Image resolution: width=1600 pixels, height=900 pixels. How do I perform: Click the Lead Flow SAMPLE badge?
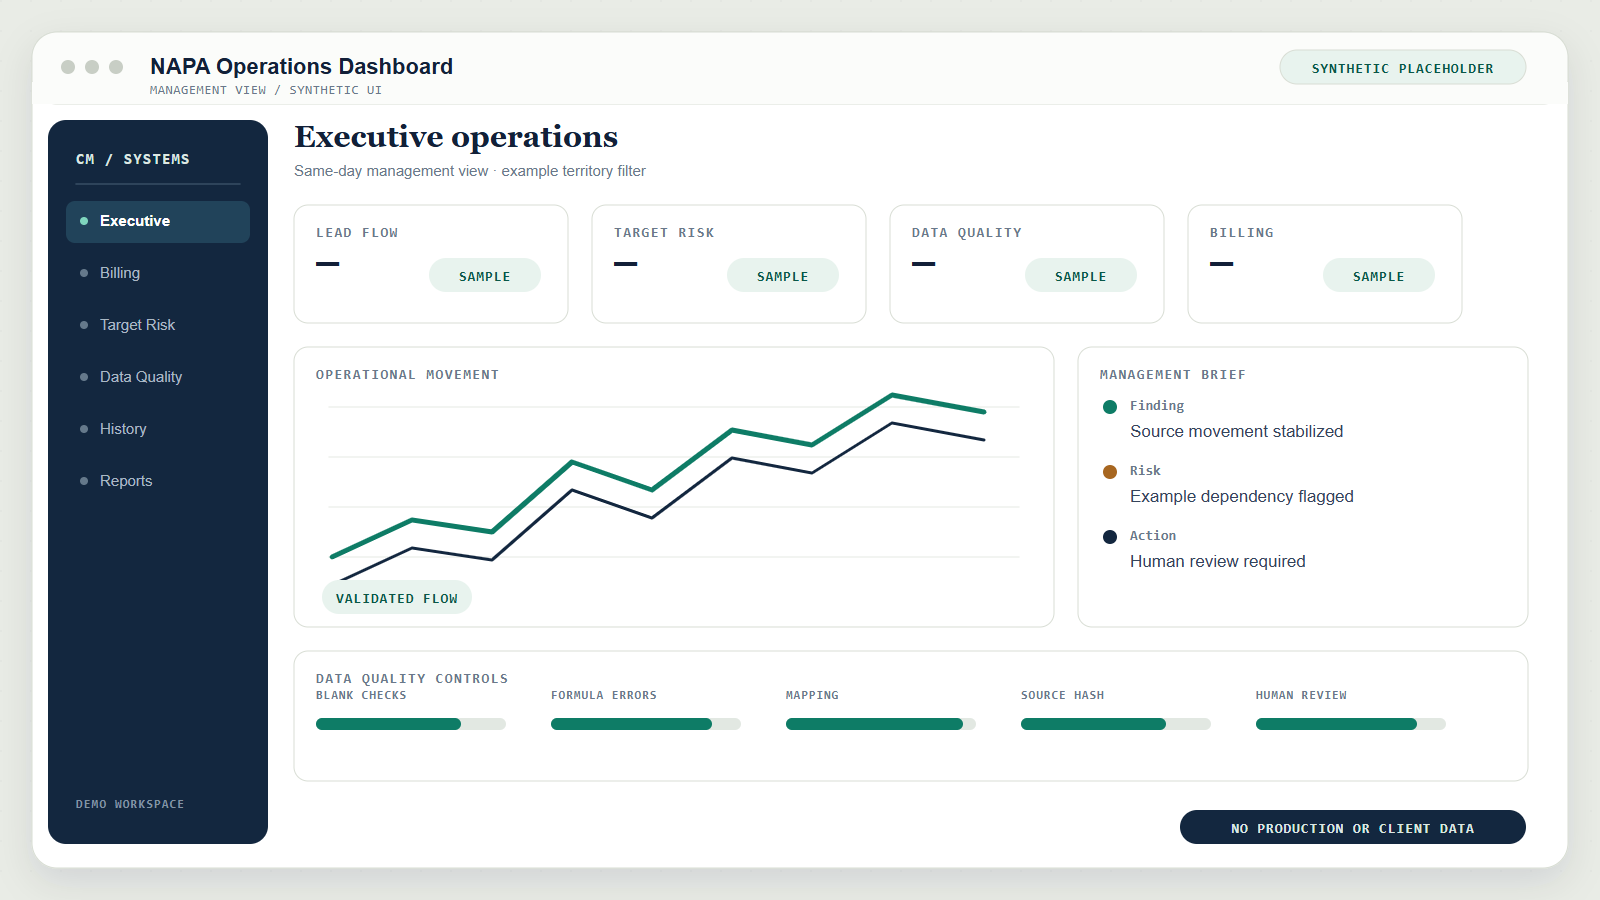[x=485, y=276]
